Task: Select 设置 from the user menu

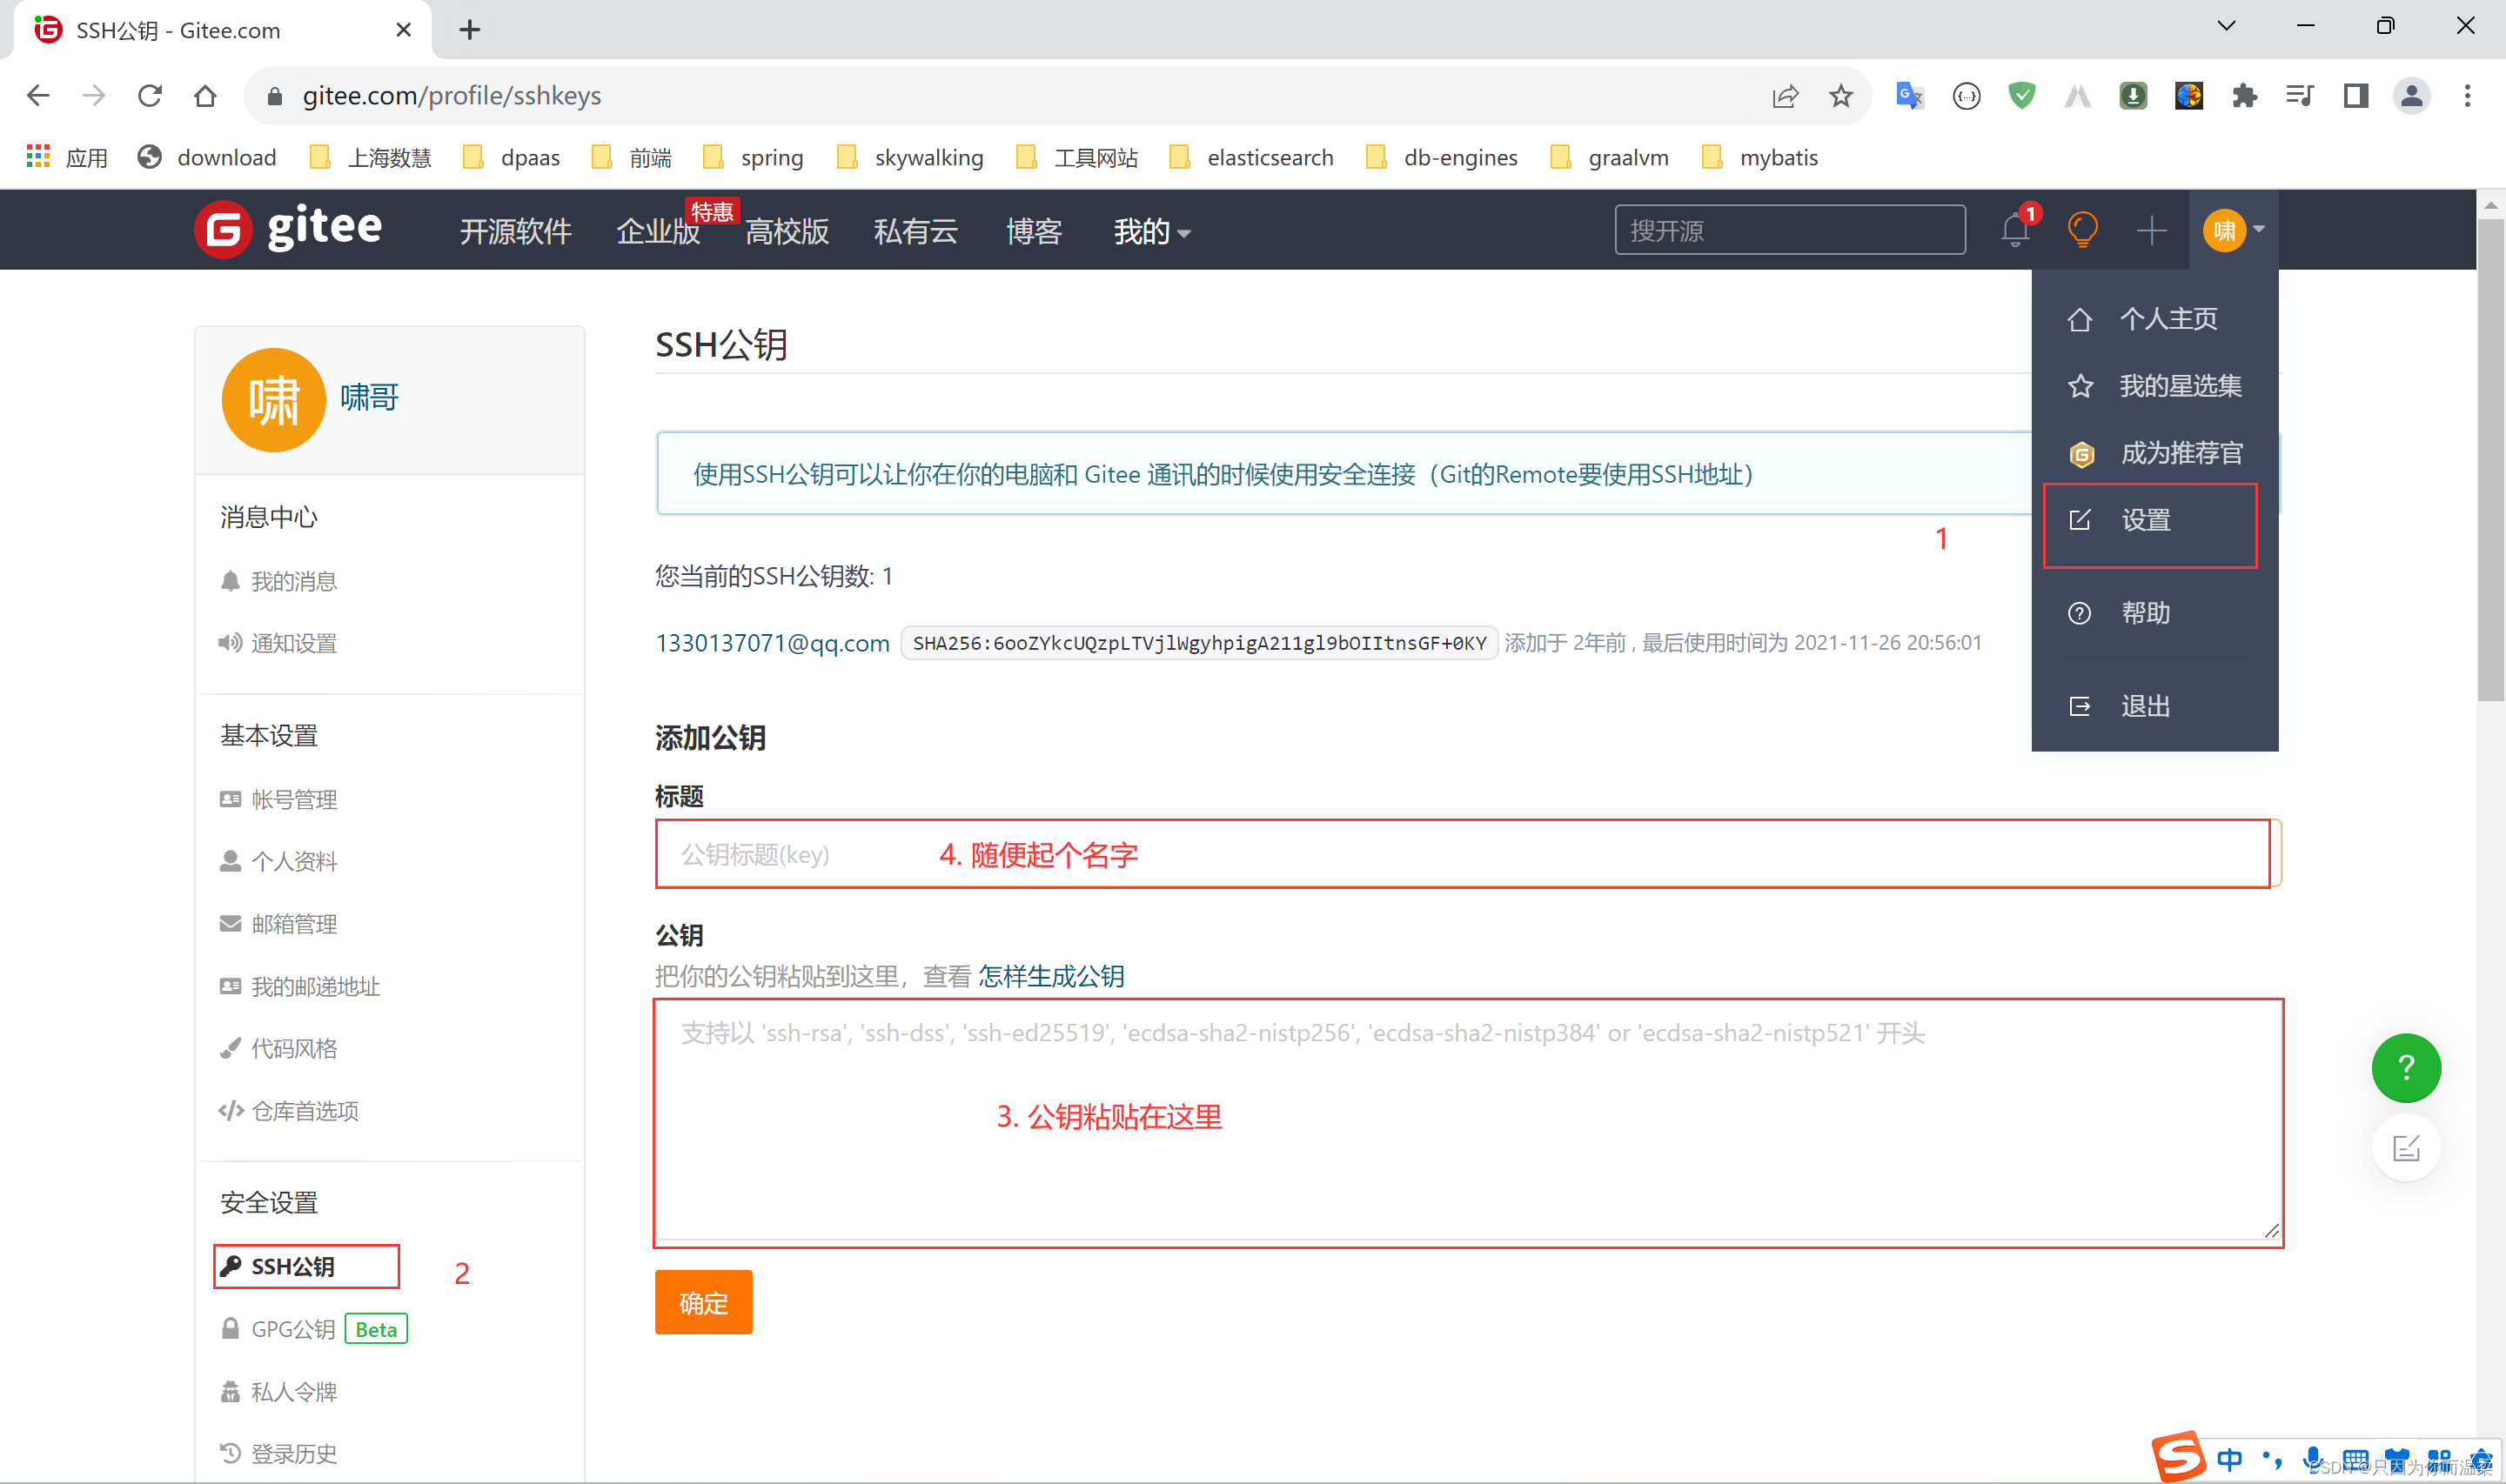Action: pyautogui.click(x=2146, y=521)
